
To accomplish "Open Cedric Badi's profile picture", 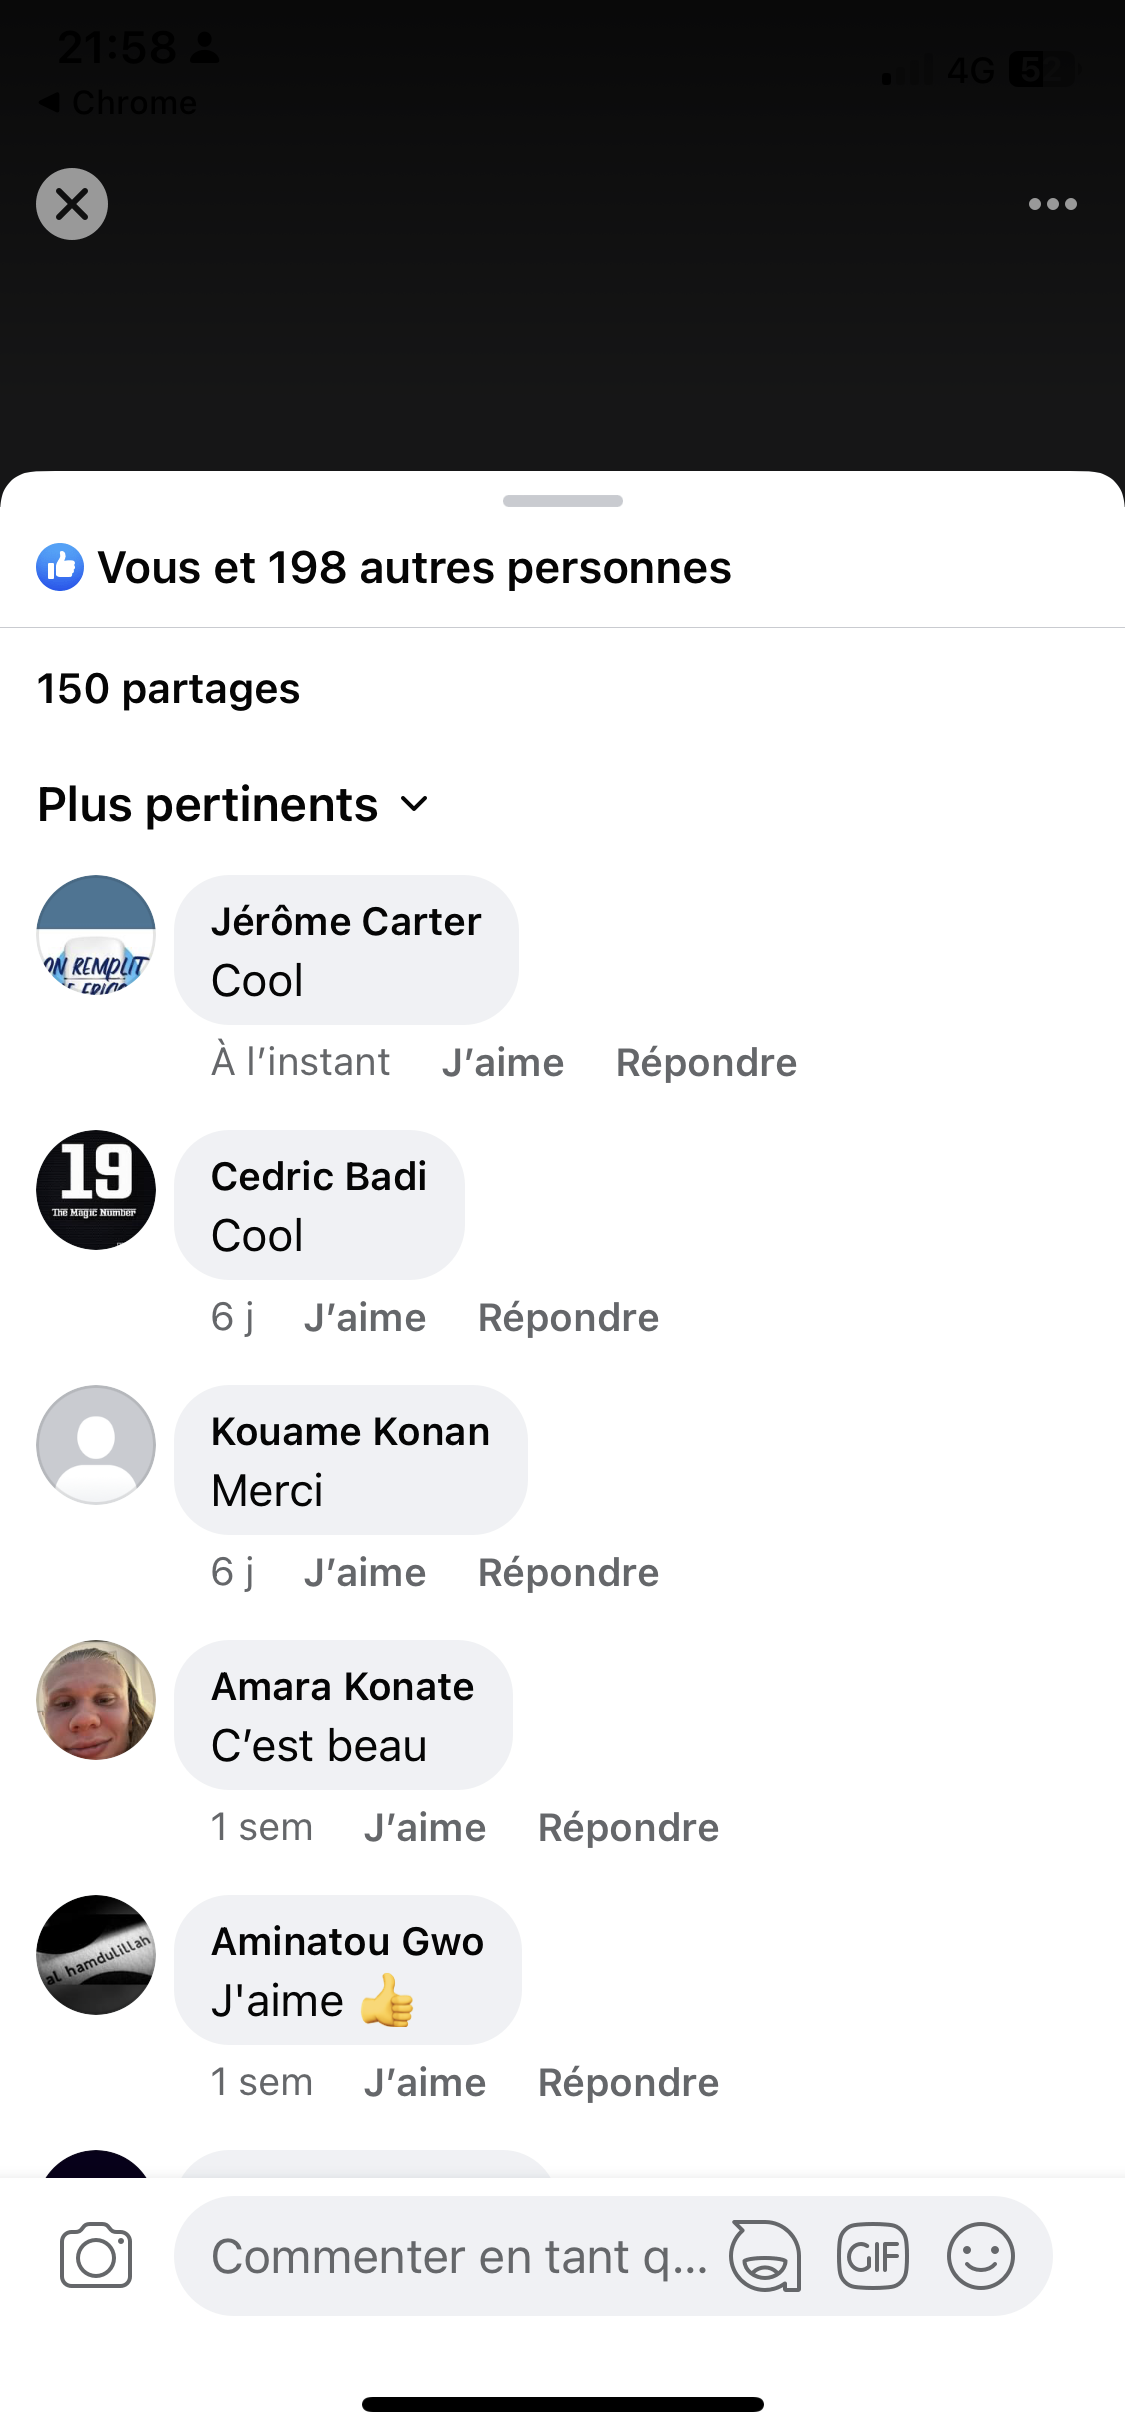I will [x=96, y=1189].
